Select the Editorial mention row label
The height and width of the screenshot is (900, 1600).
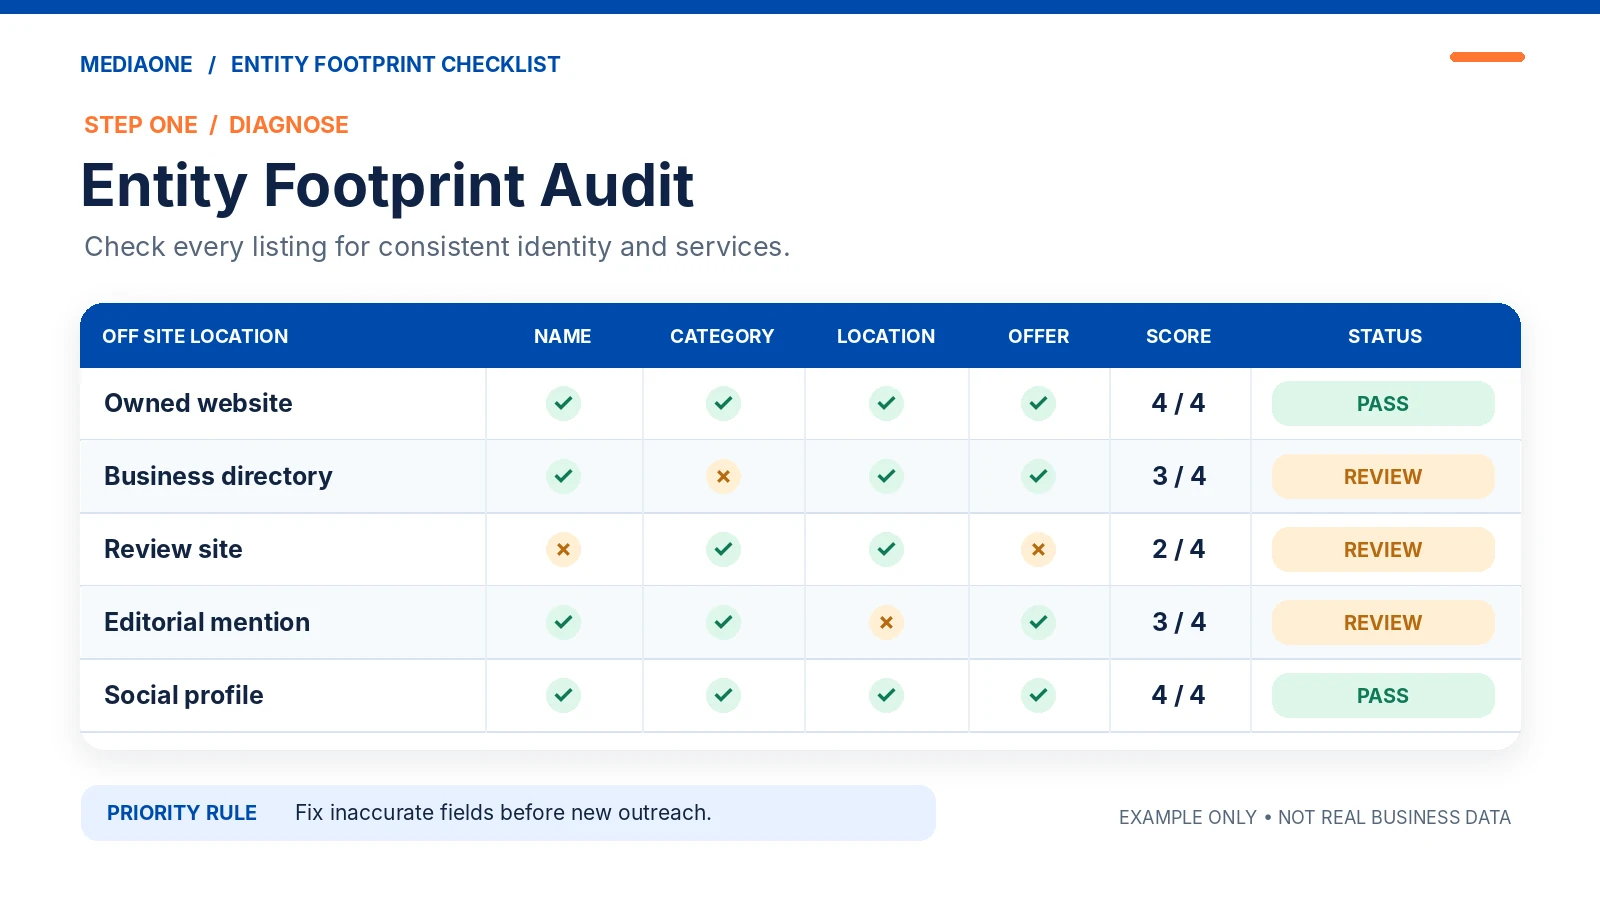click(x=207, y=622)
